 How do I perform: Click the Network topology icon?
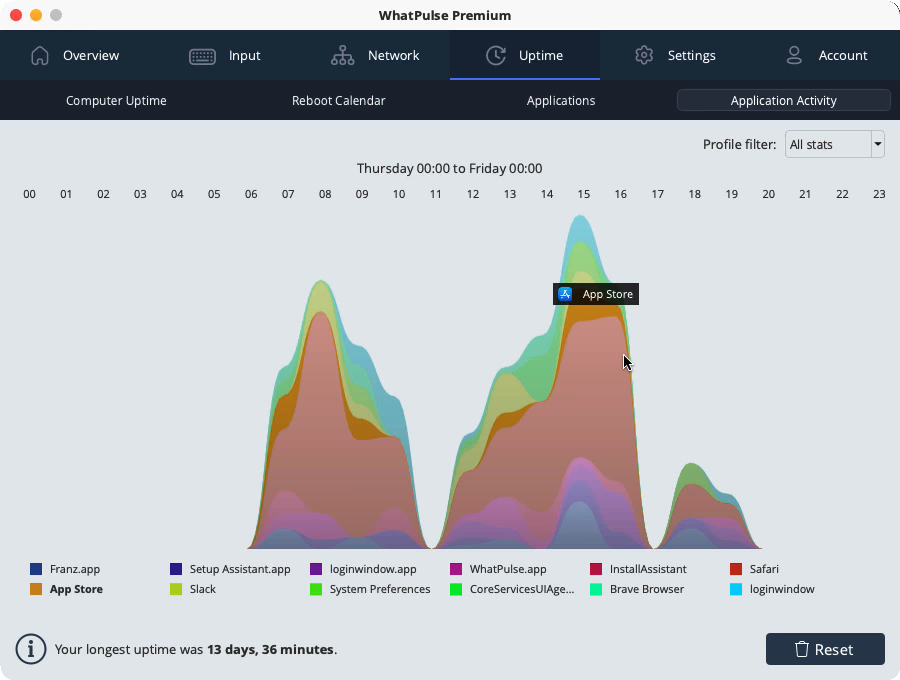(343, 56)
